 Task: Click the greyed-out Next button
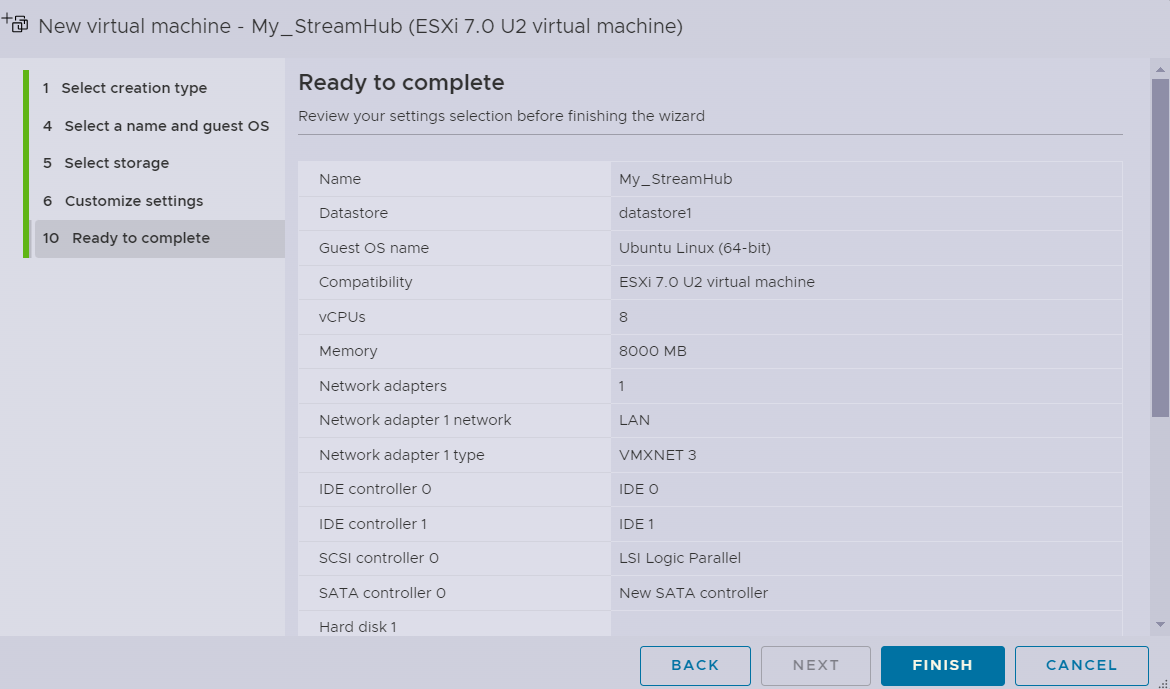click(815, 665)
